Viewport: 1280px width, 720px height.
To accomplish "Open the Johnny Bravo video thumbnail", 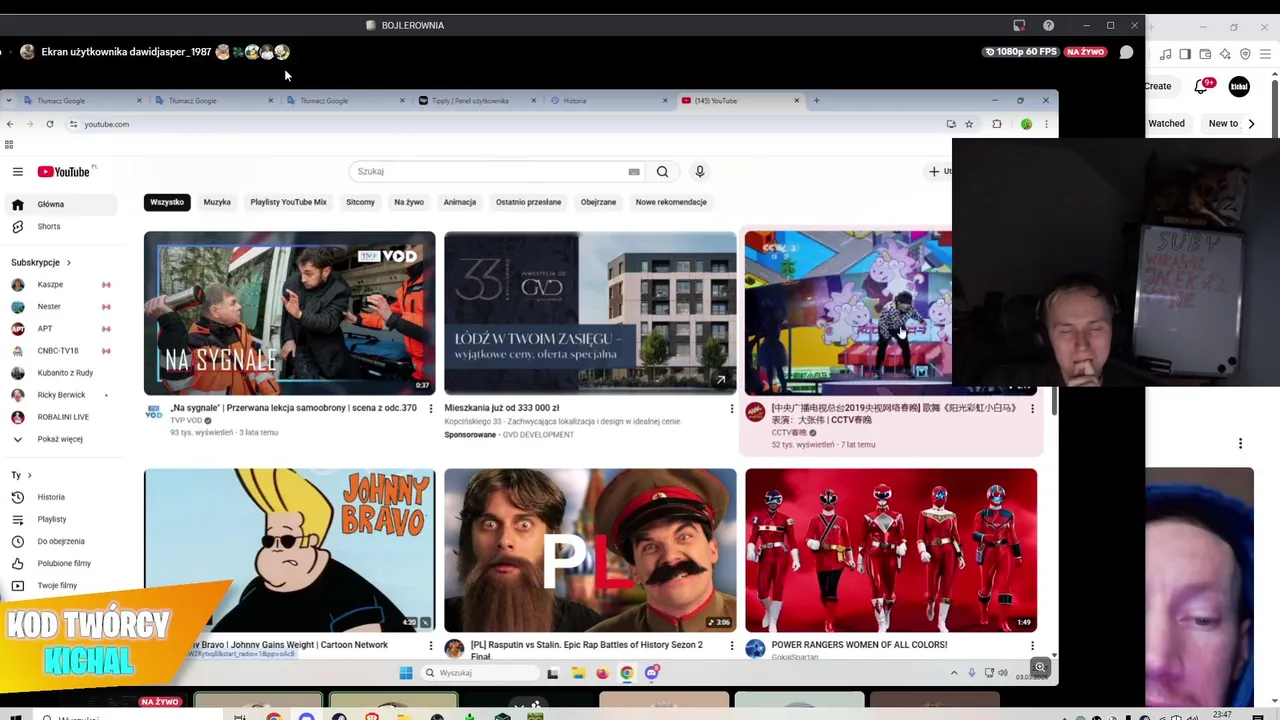I will tap(289, 550).
